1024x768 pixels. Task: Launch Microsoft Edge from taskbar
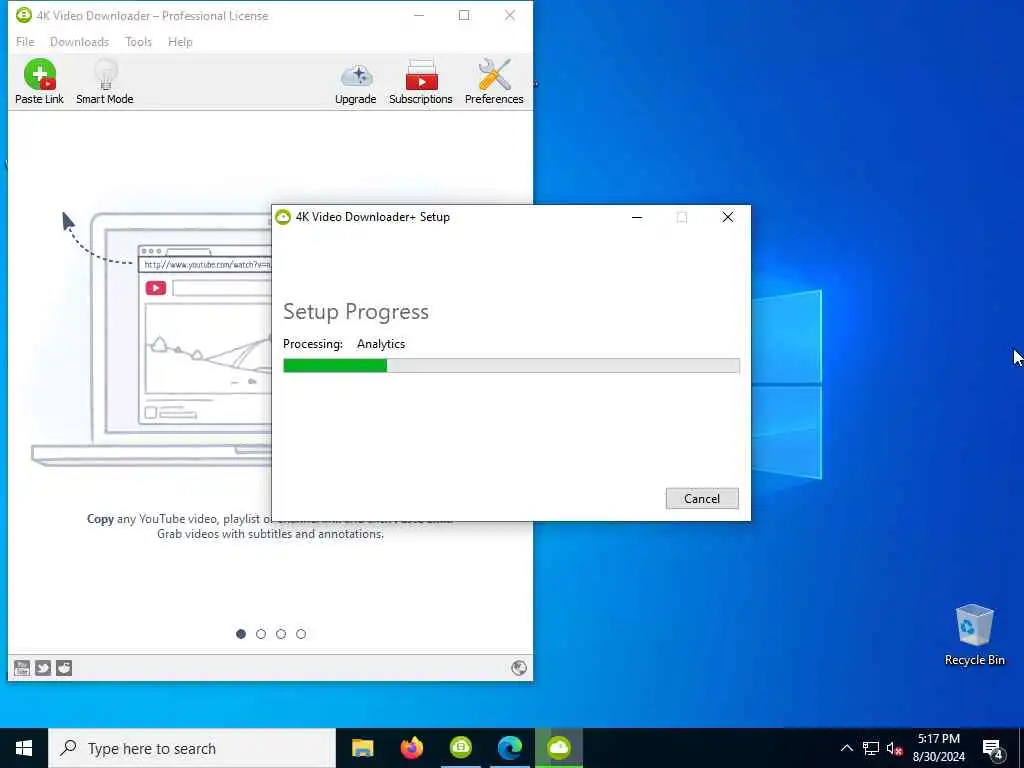[509, 748]
